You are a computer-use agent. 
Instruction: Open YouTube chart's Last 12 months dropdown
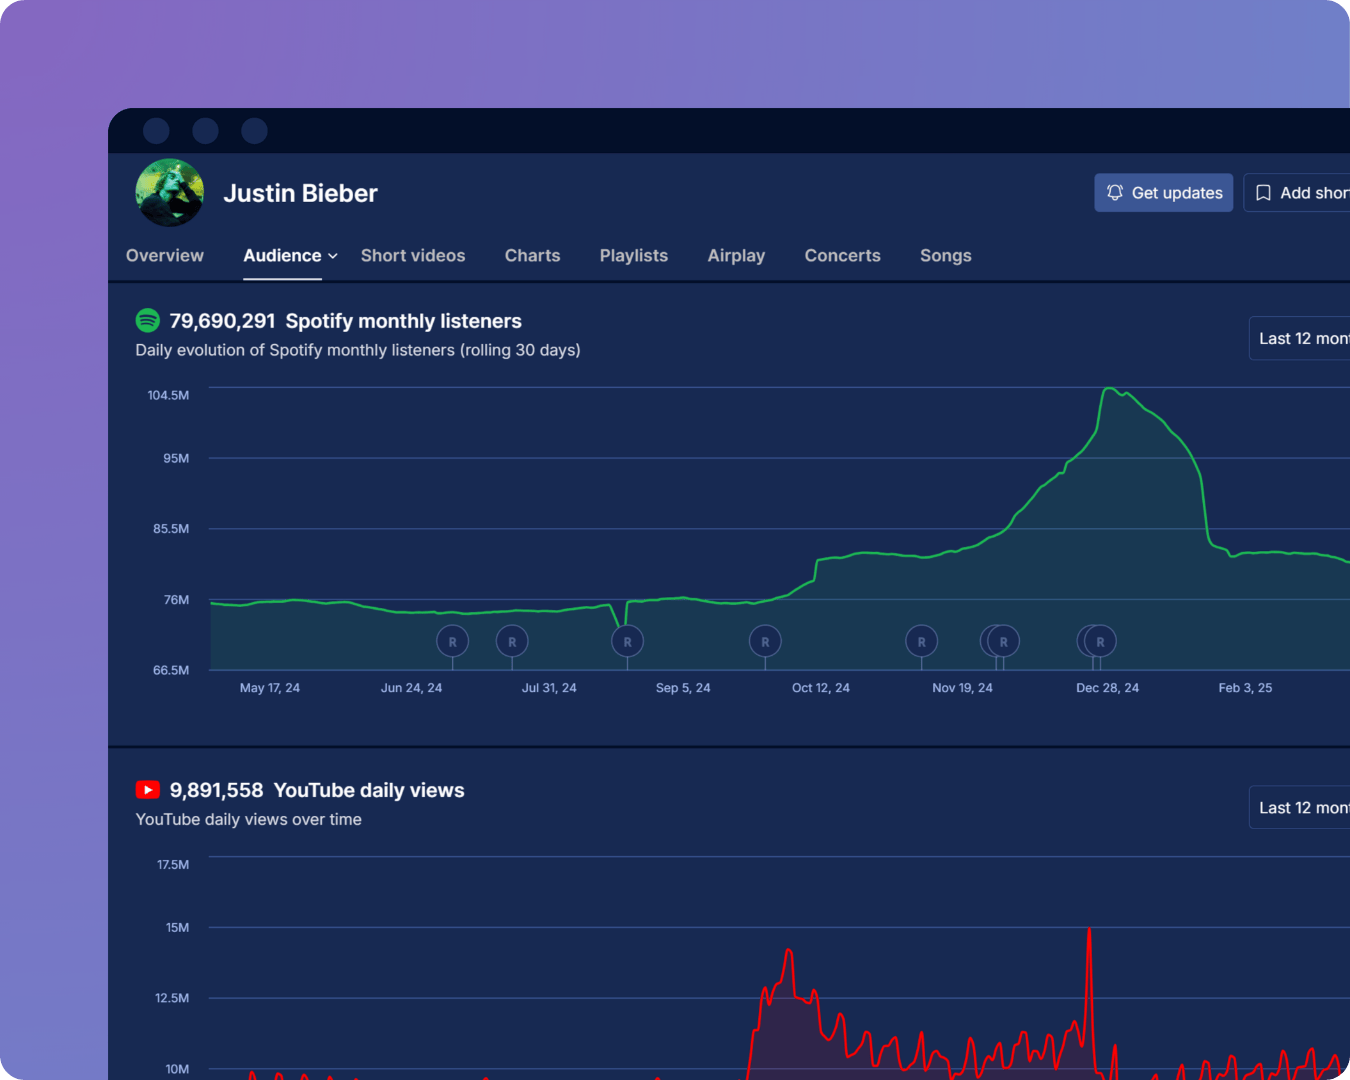point(1302,808)
